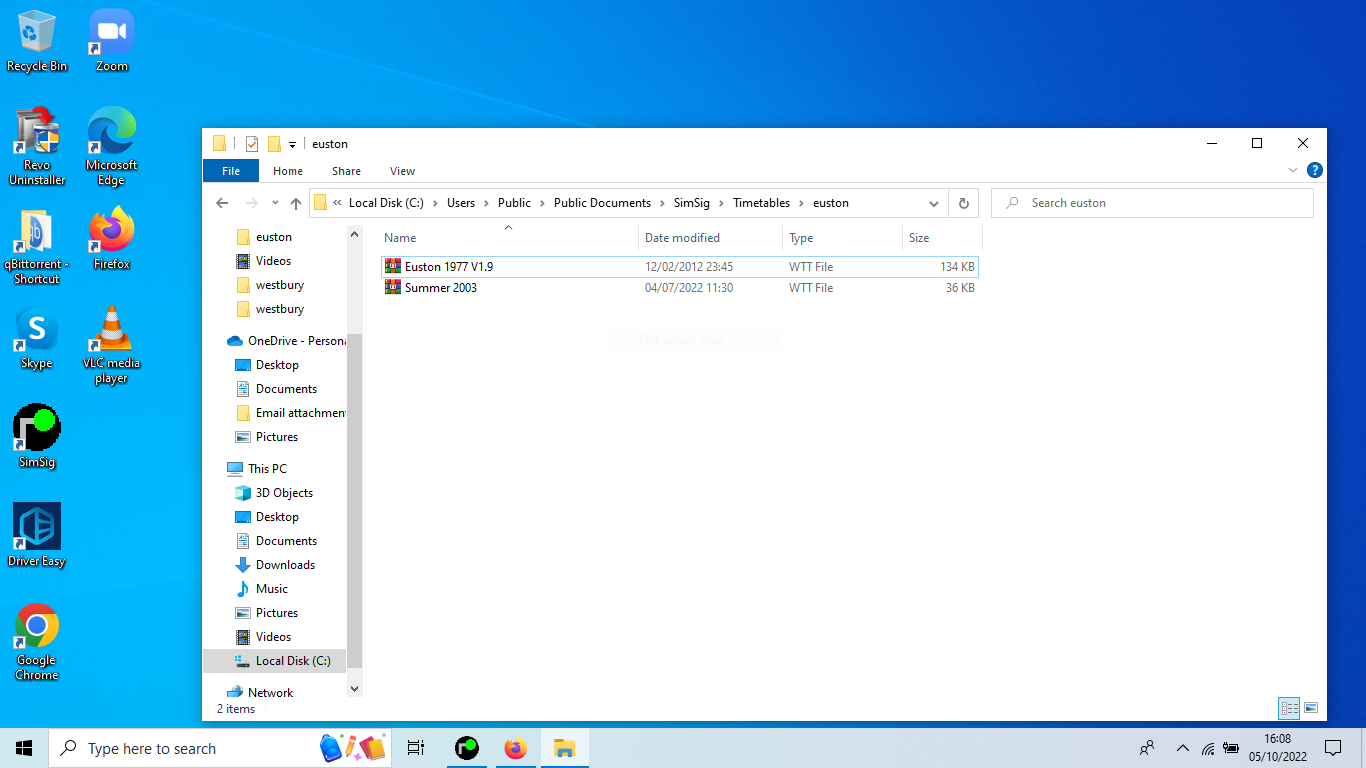Image resolution: width=1366 pixels, height=768 pixels.
Task: Open Email attachments folder under OneDrive
Action: click(x=290, y=413)
